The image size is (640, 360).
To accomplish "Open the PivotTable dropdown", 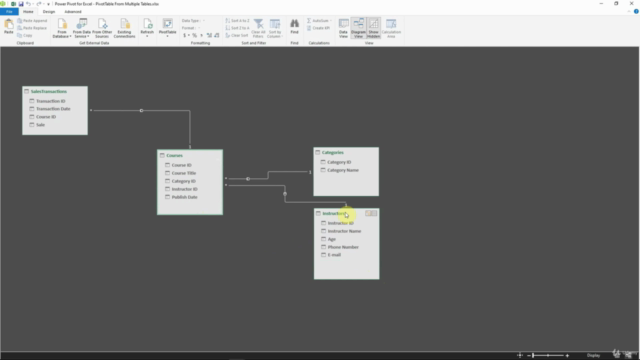I will pyautogui.click(x=167, y=28).
